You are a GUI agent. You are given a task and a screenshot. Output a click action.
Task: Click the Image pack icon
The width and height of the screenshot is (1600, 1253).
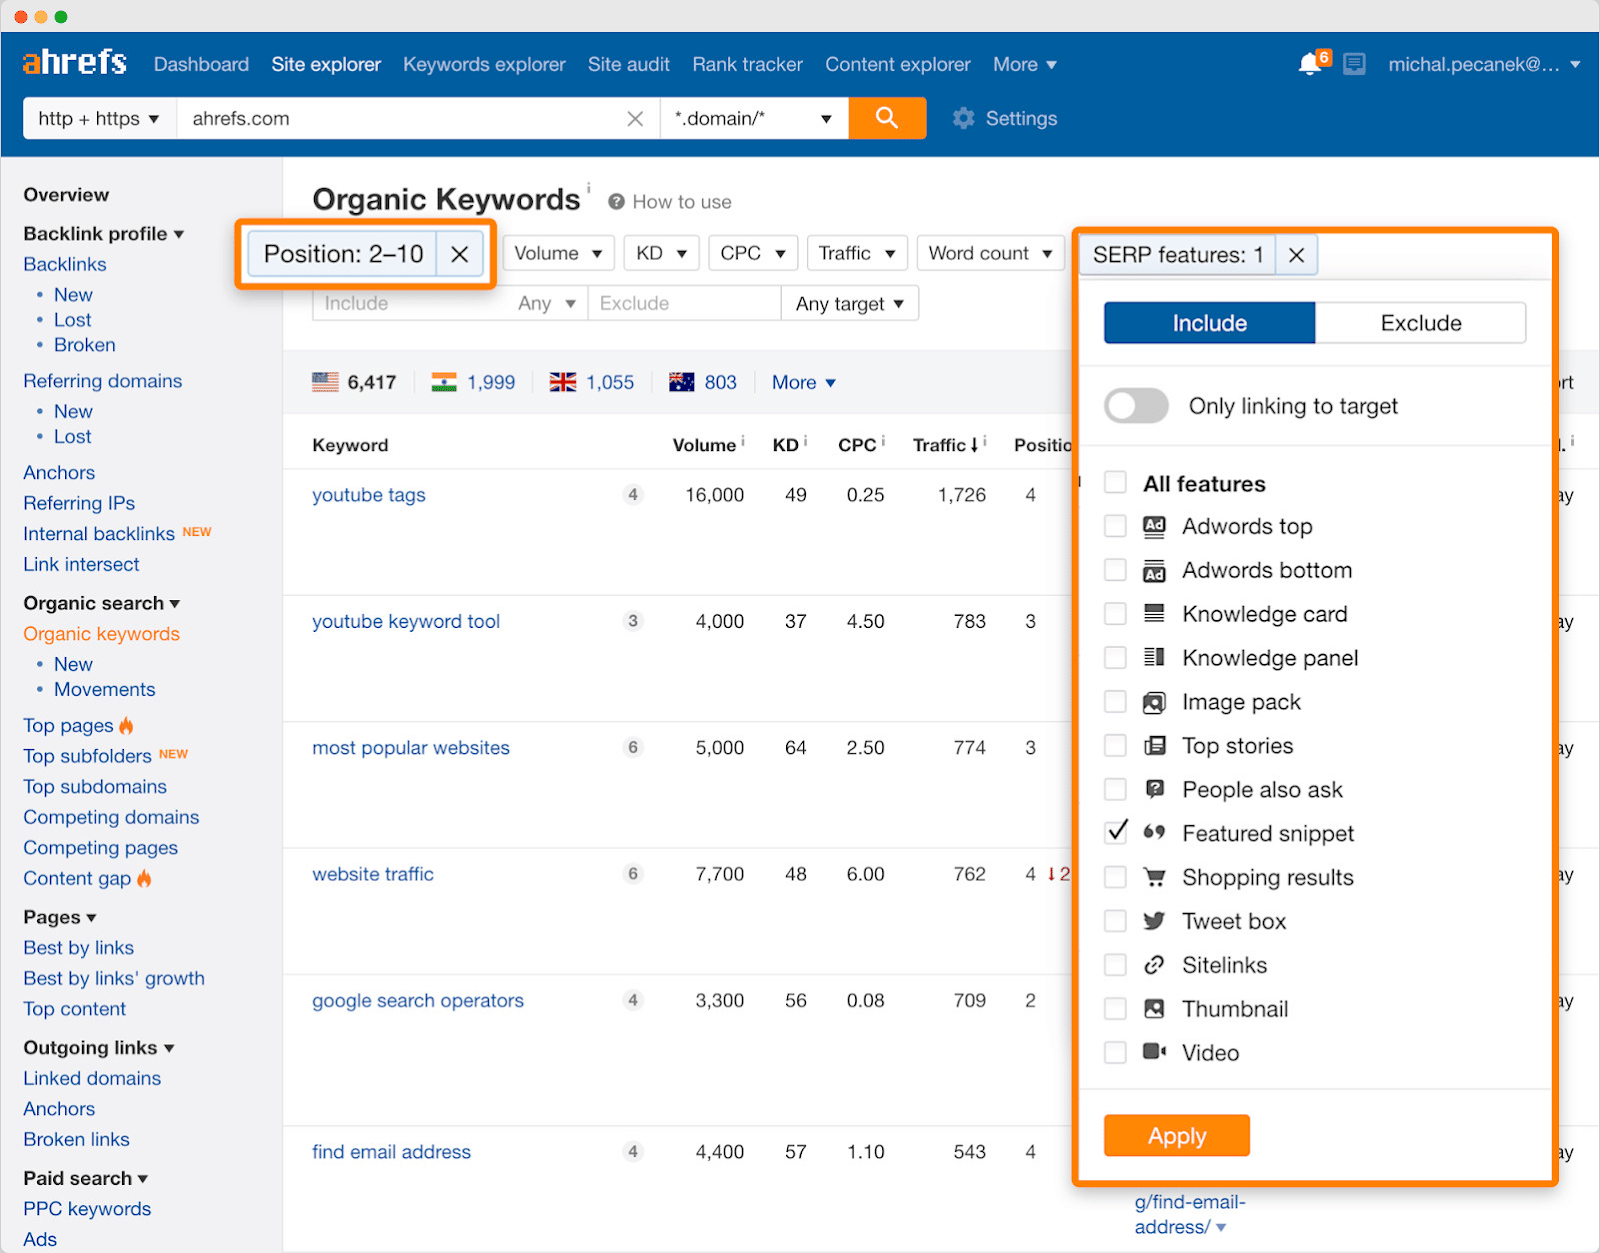(1154, 702)
